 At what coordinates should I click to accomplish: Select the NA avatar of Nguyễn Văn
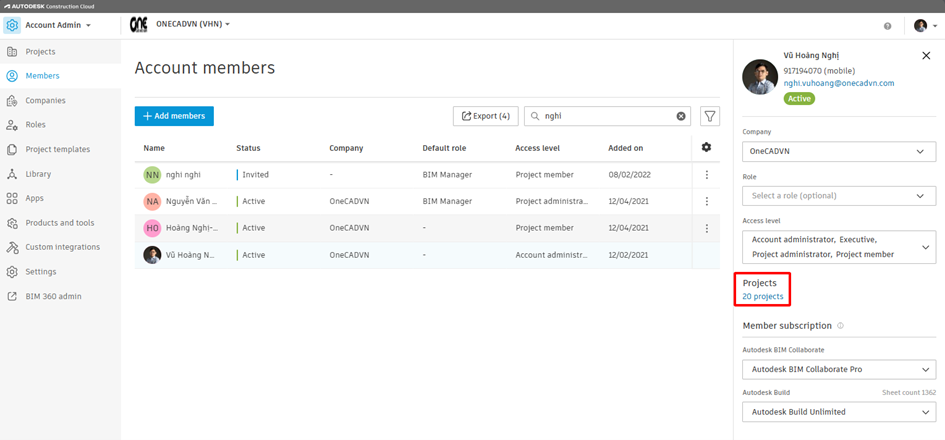(x=152, y=201)
